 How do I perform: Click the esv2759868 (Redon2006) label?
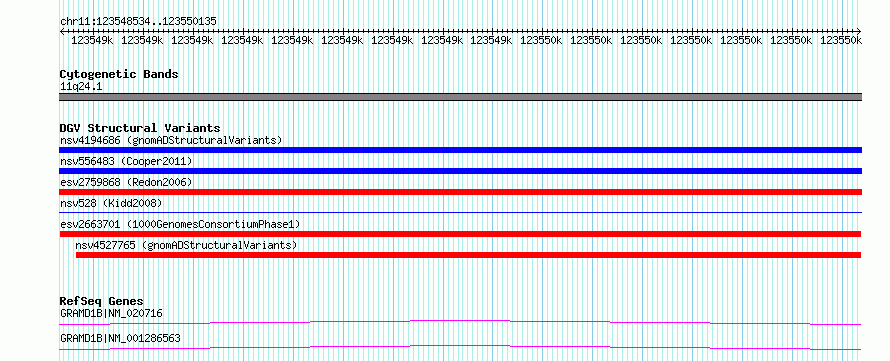pos(126,182)
